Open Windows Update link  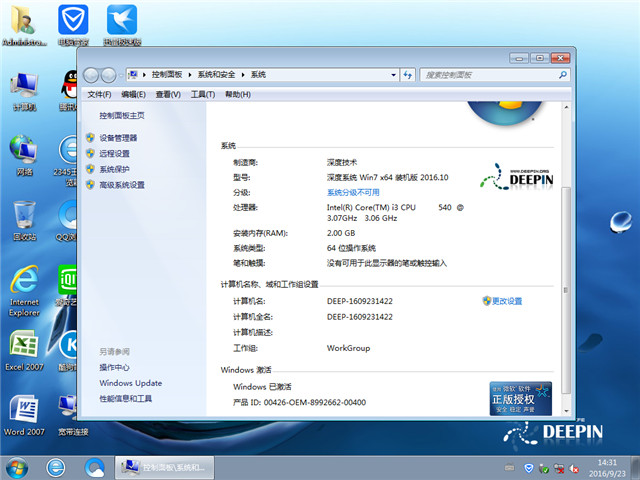(131, 383)
